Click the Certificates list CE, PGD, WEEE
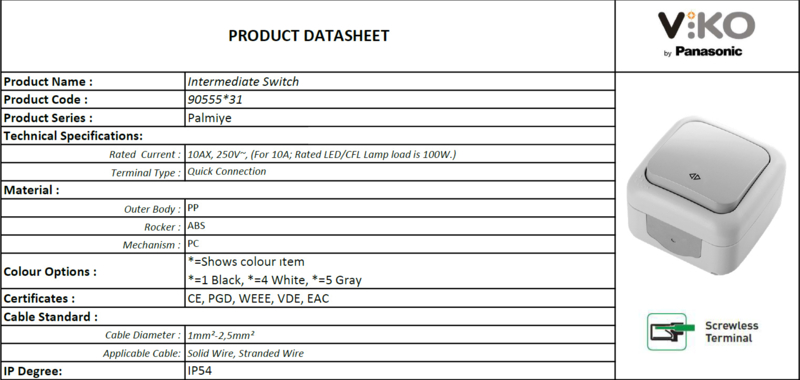This screenshot has height=380, width=800. (x=258, y=299)
